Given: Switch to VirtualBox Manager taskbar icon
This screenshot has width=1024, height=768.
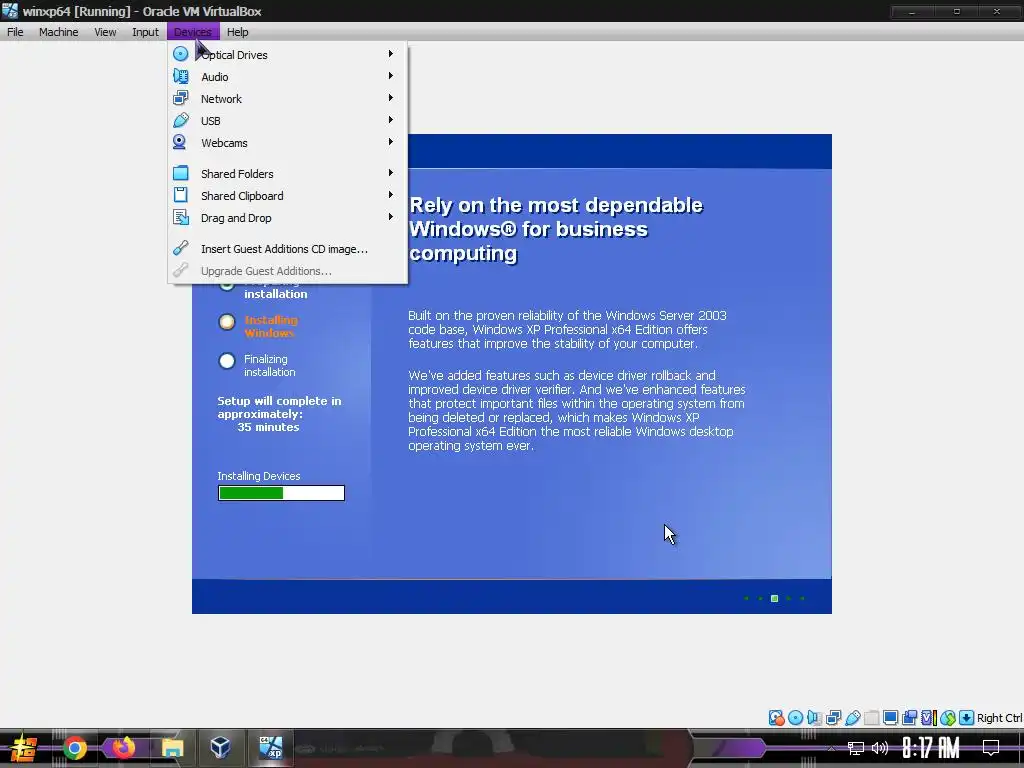Looking at the screenshot, I should coord(220,747).
